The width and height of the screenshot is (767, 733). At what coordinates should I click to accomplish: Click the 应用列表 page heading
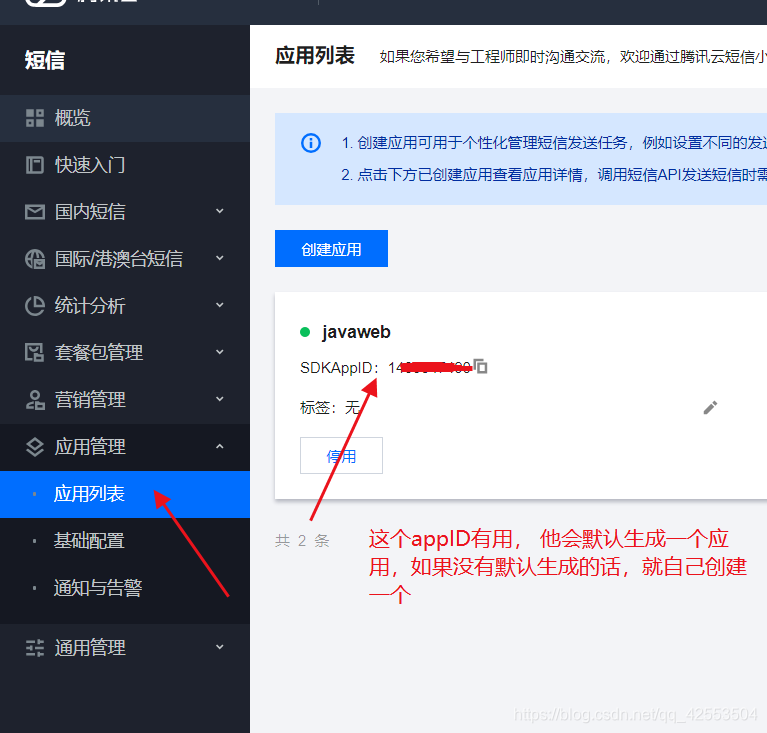tap(315, 55)
